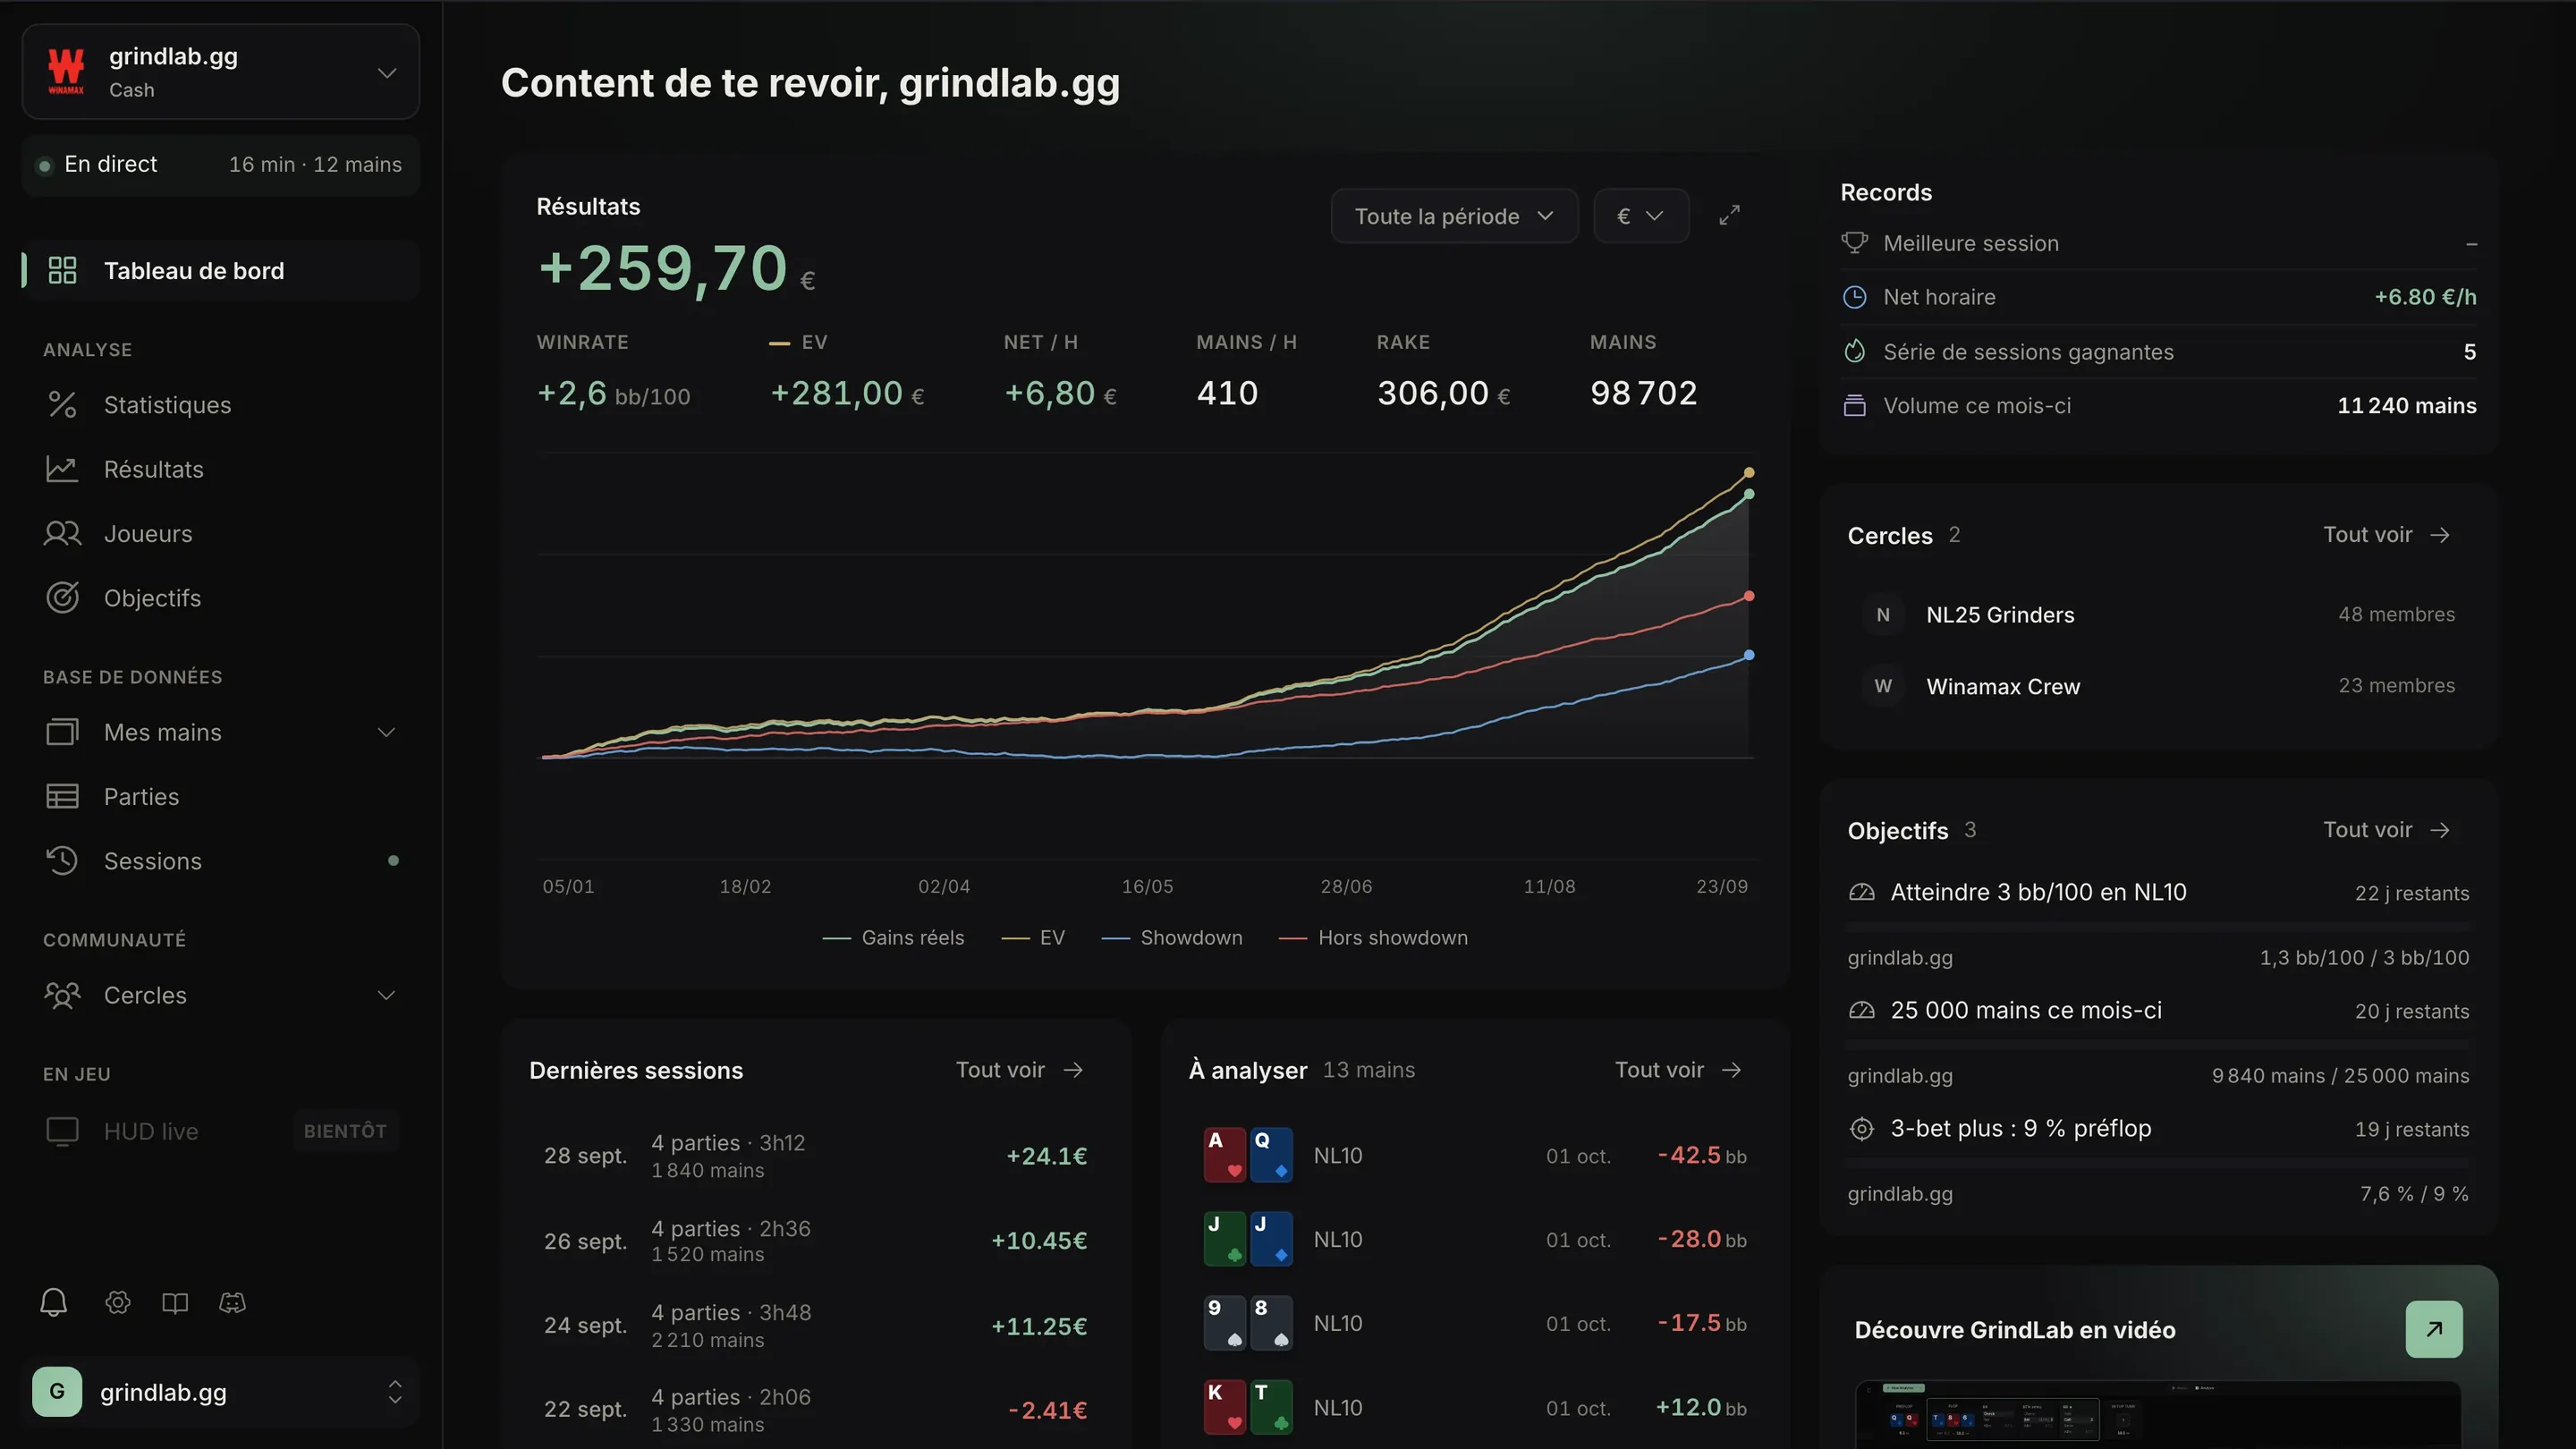Screen dimensions: 2576x1449
Task: Expand the Résultats chart to fullscreen
Action: click(x=1729, y=215)
